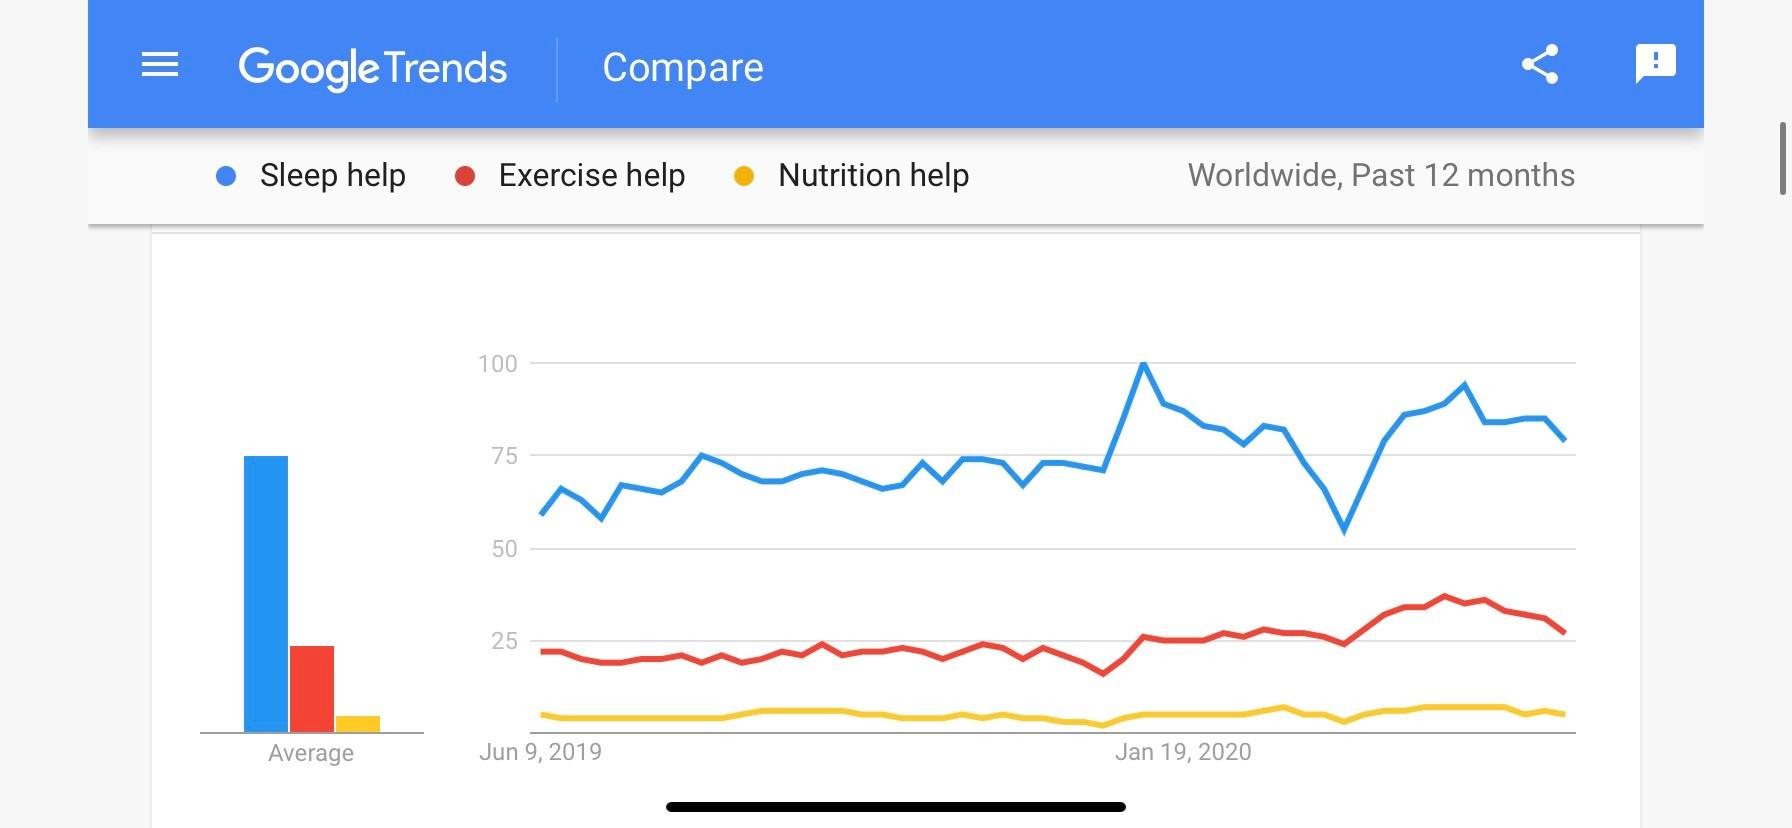Click the red Exercise help legend dot
The height and width of the screenshot is (828, 1792).
click(465, 176)
